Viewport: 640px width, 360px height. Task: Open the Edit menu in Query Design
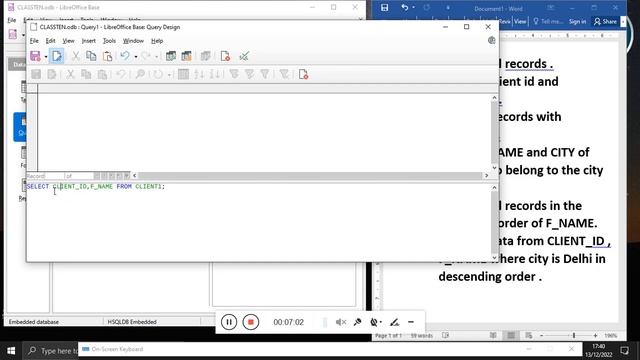pos(50,41)
